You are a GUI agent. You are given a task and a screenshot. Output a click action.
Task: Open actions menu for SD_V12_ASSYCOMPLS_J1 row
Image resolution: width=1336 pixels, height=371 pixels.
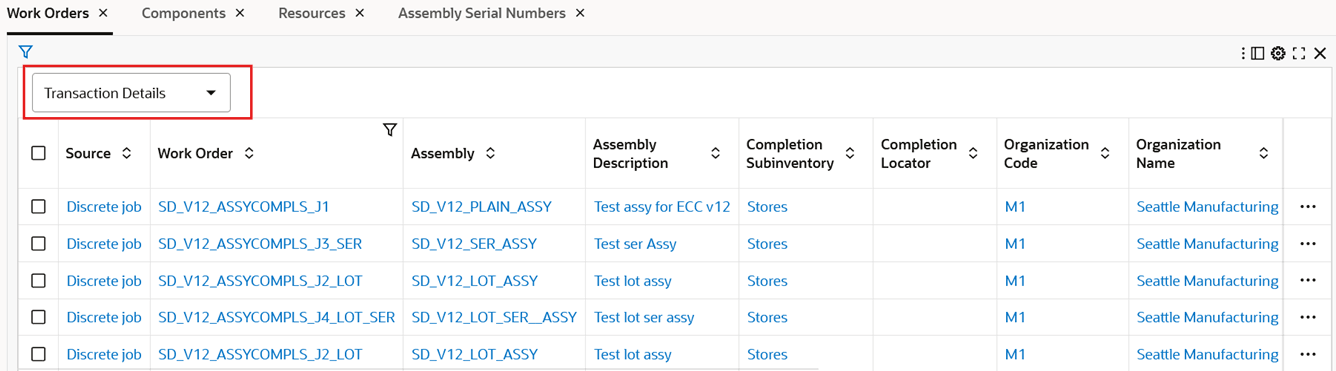click(1308, 207)
